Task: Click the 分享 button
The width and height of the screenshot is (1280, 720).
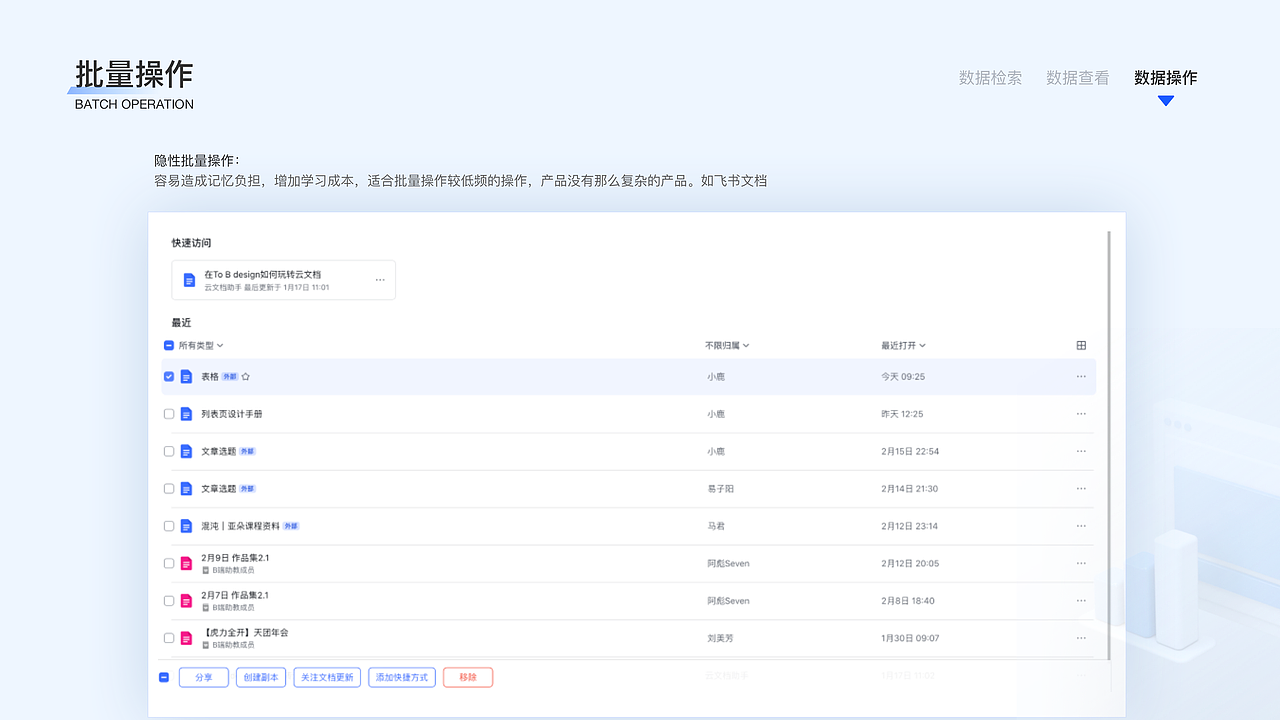Action: 203,677
